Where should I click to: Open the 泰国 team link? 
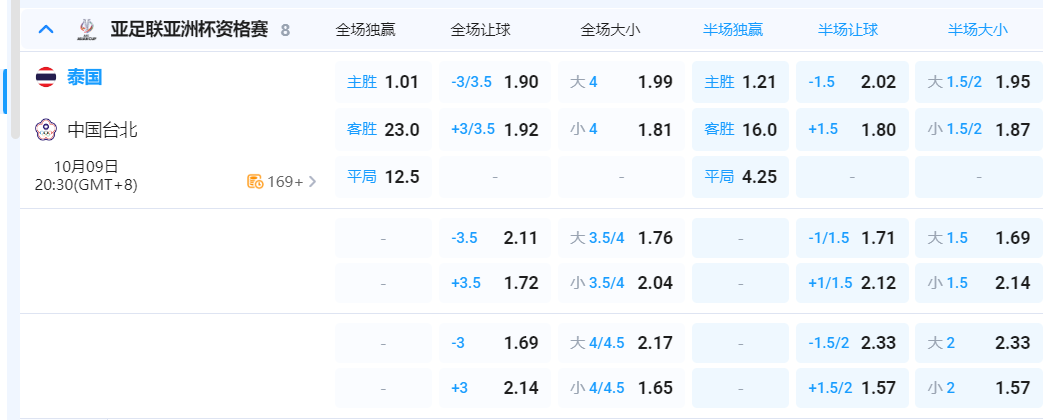click(85, 78)
